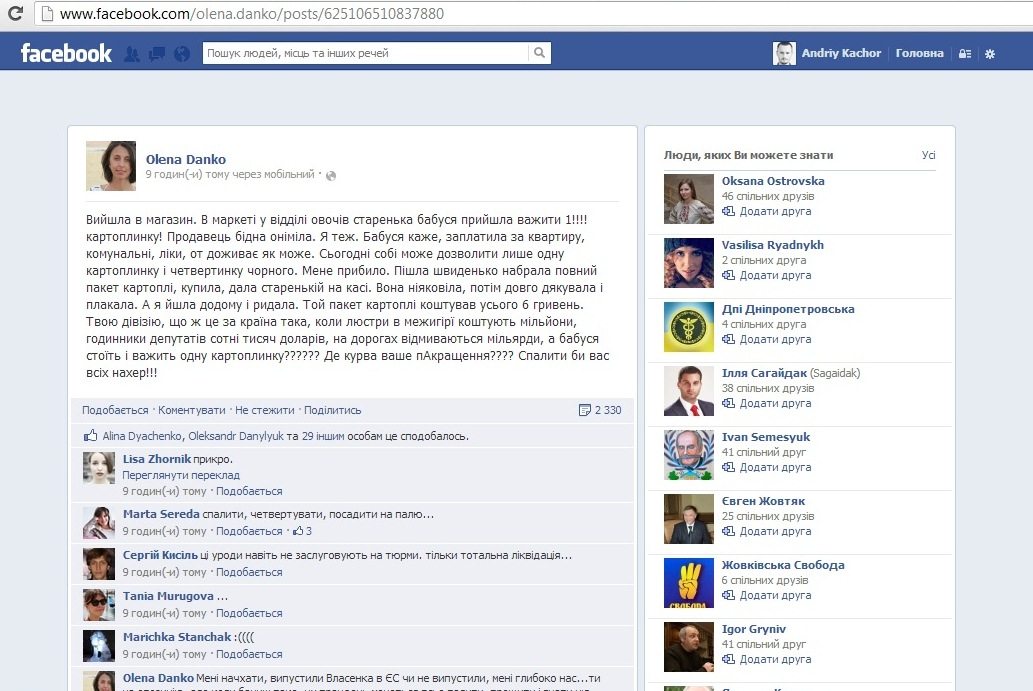Open Сергій Кисіль's profile link

(x=160, y=555)
